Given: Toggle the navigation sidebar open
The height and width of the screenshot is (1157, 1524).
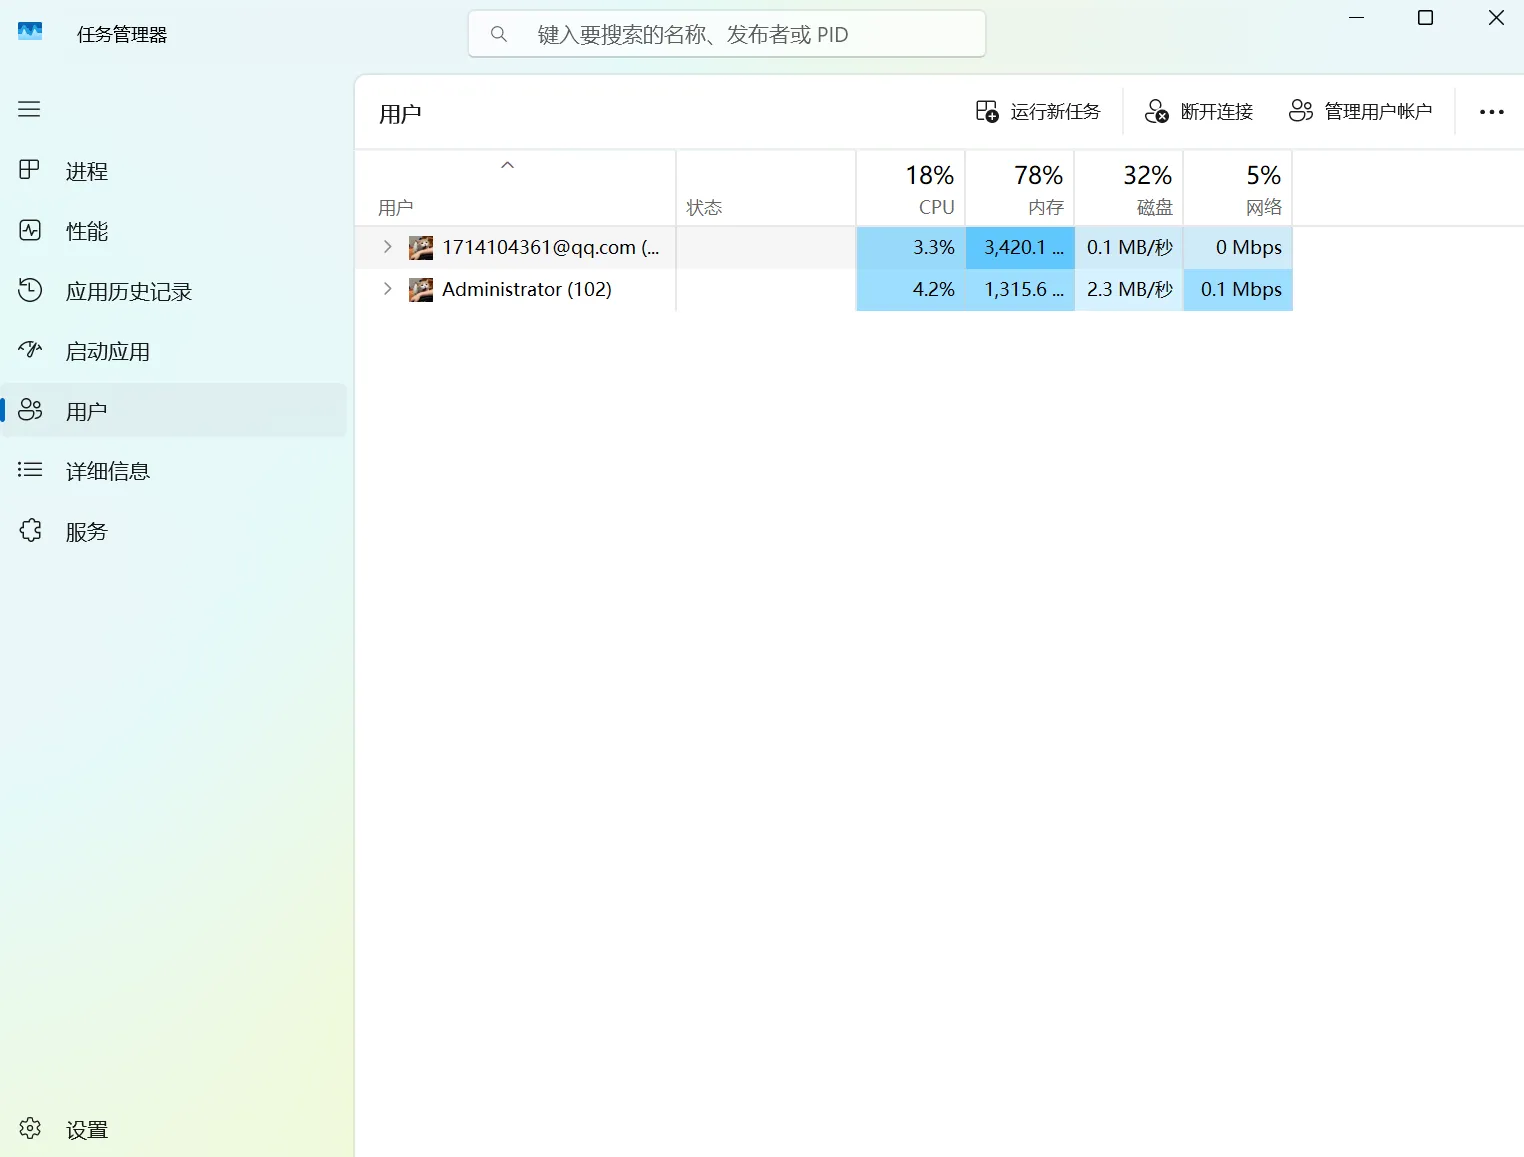Looking at the screenshot, I should 29,109.
